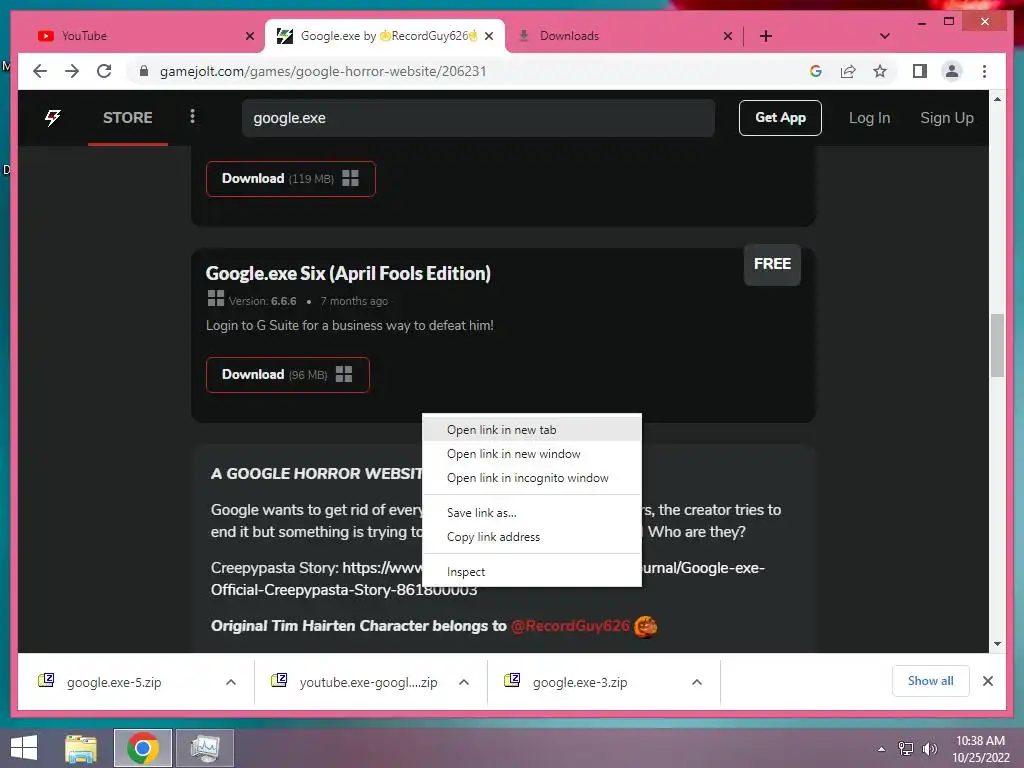Screen dimensions: 1024x768
Task: Click the gamejolt.com URL in the address bar
Action: click(x=323, y=71)
